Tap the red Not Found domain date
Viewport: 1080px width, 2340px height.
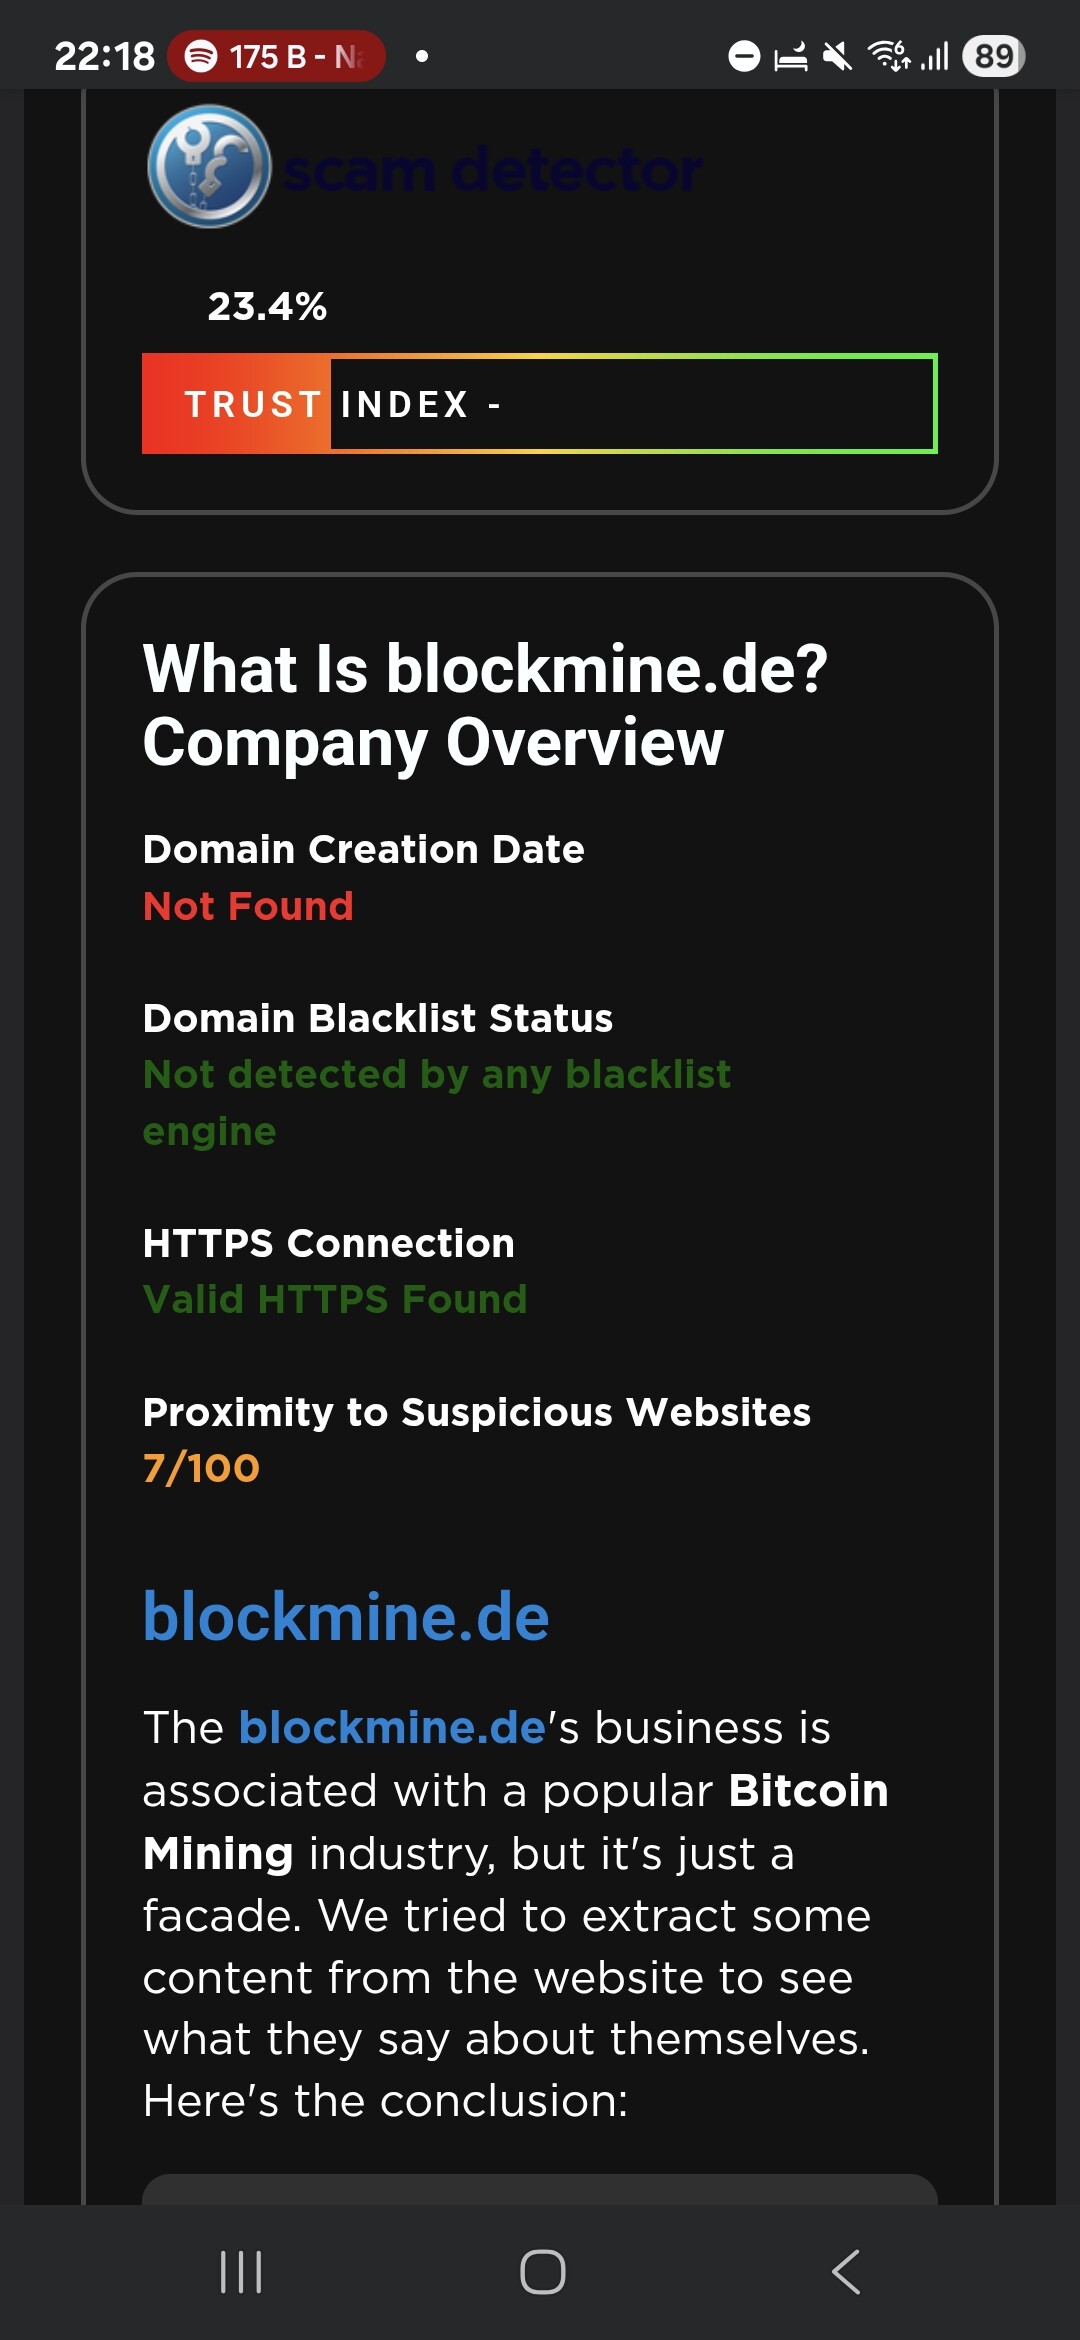248,906
